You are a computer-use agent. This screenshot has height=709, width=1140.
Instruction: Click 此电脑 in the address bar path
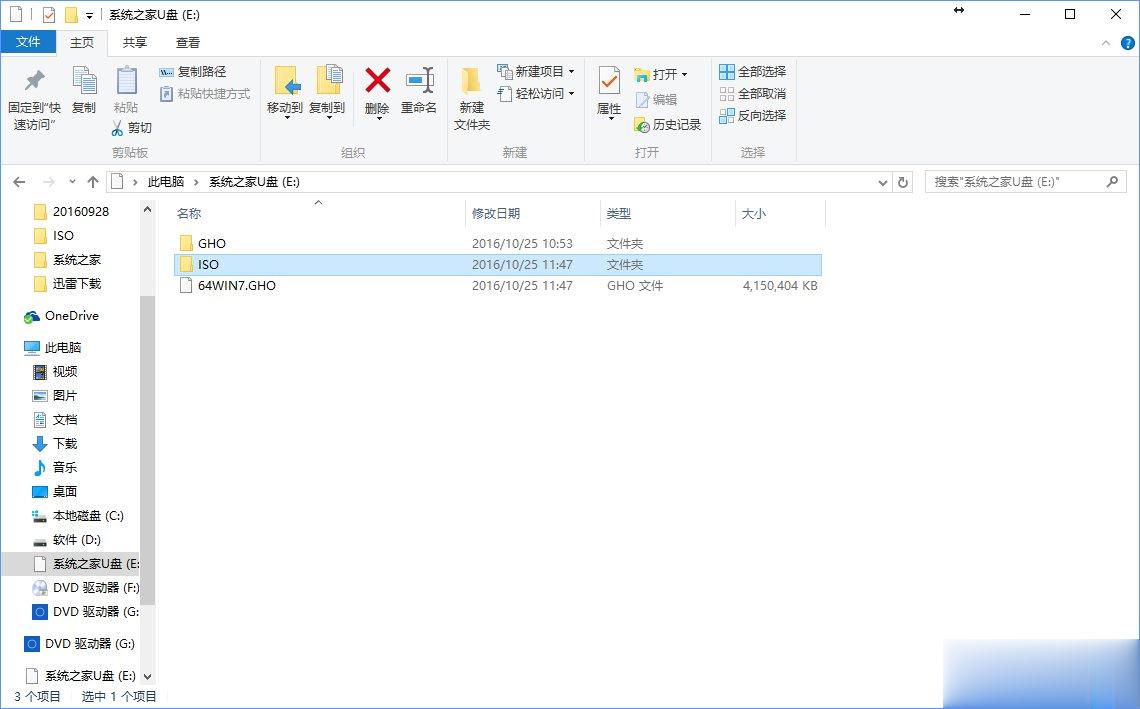tap(166, 182)
